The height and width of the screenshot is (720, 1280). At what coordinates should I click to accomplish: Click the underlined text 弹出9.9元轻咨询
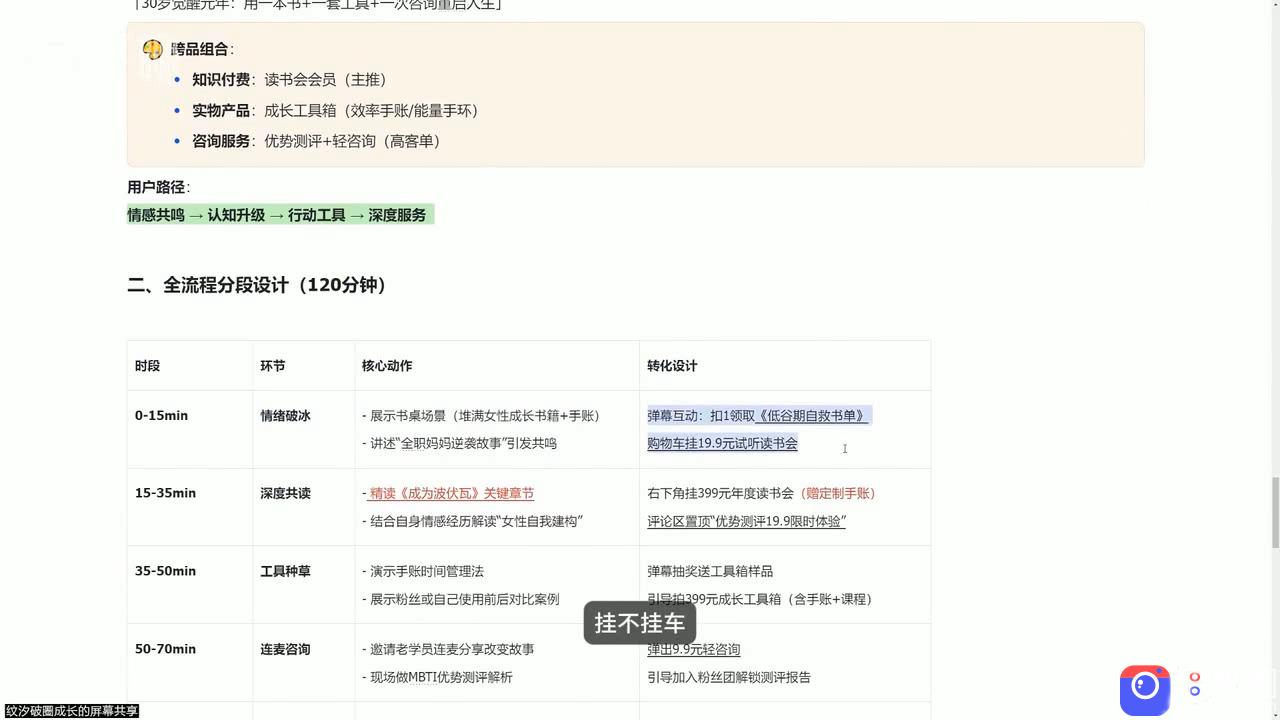(693, 649)
